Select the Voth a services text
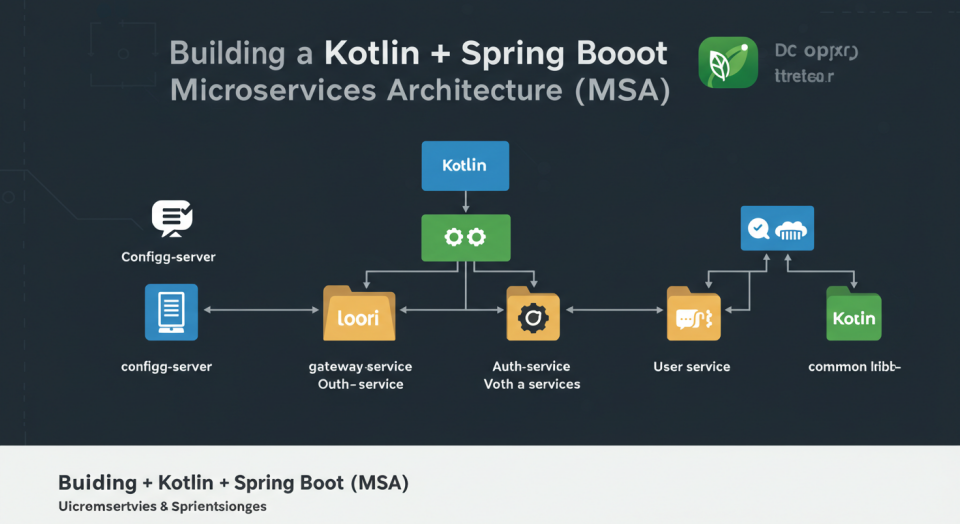The width and height of the screenshot is (960, 524). click(x=532, y=384)
